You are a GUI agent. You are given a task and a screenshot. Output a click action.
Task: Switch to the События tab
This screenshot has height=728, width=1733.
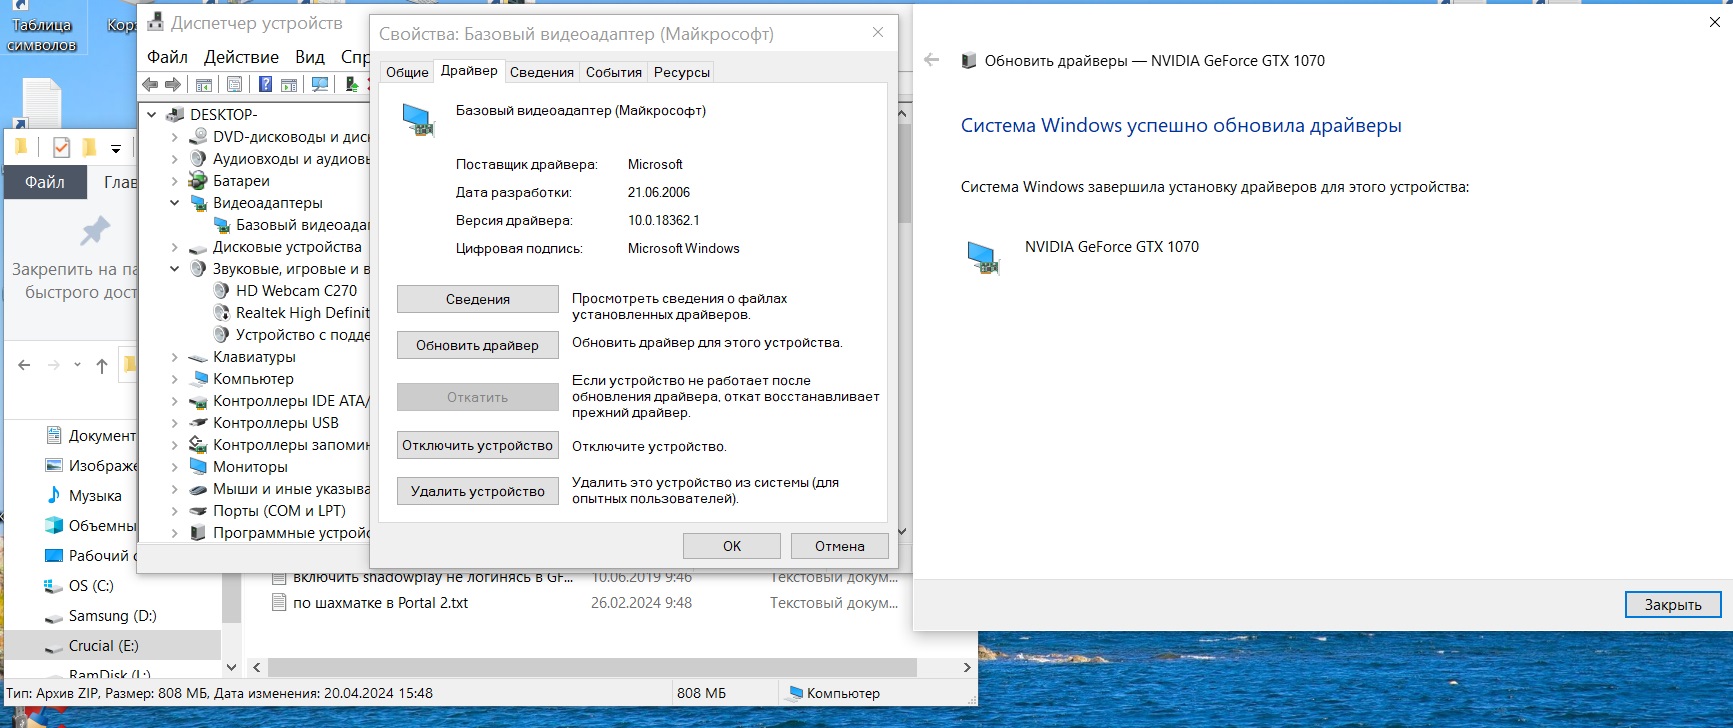(614, 72)
